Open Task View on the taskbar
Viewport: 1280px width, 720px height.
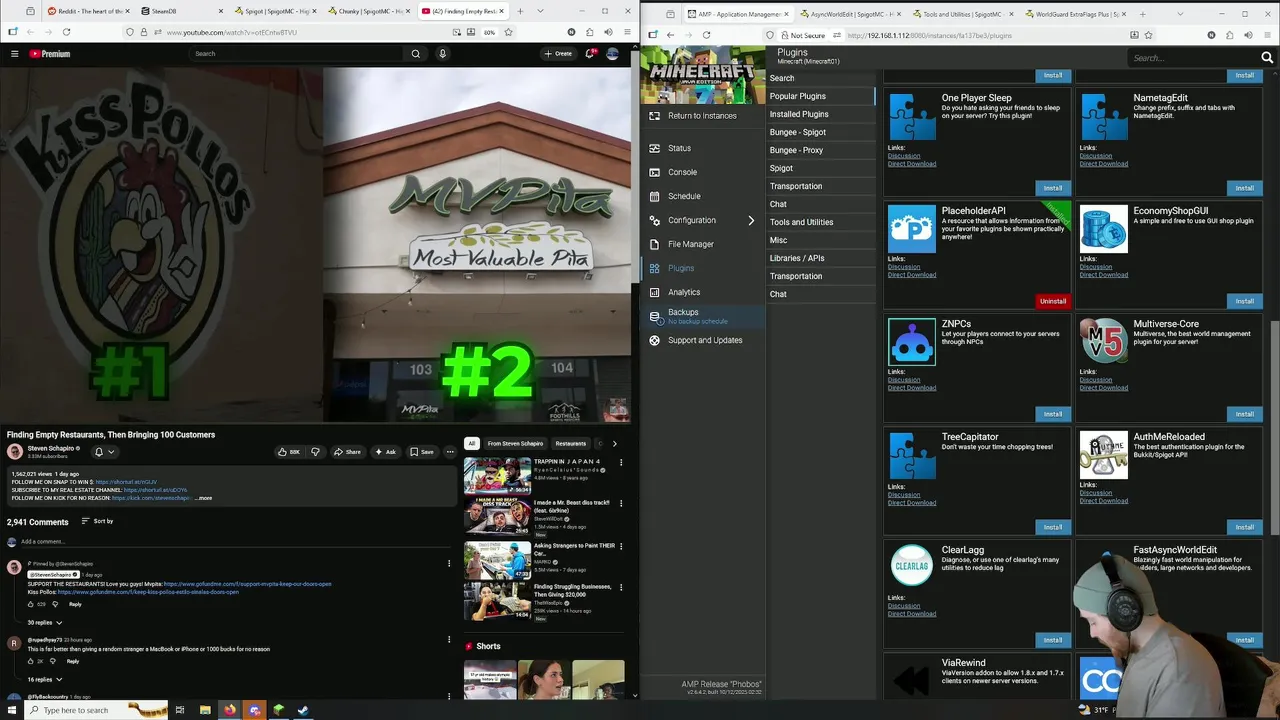180,710
